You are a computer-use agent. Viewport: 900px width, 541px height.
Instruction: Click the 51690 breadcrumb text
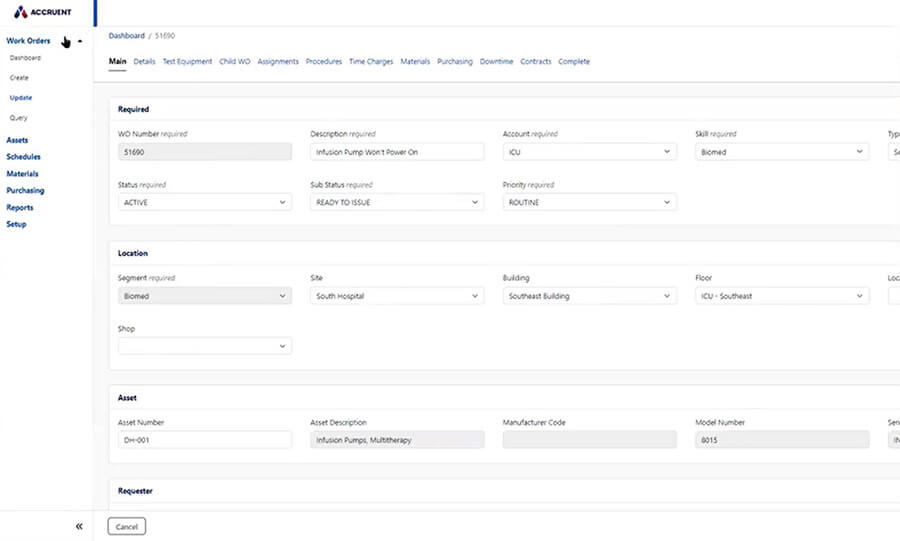pyautogui.click(x=165, y=36)
